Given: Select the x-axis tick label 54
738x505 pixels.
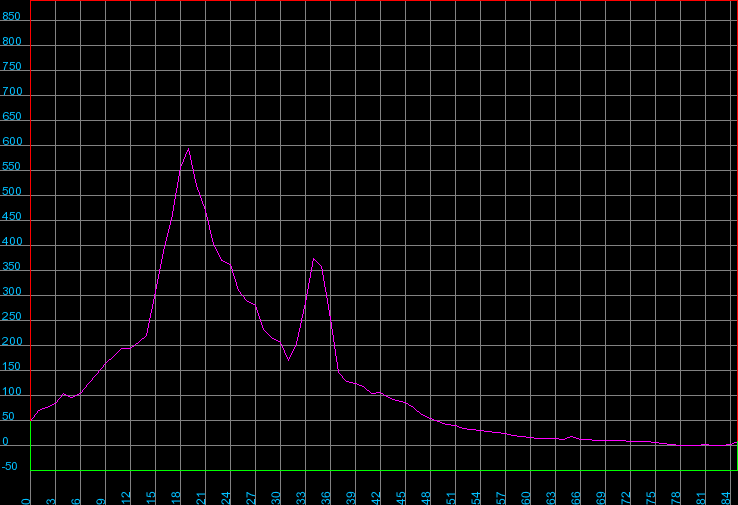Looking at the screenshot, I should point(476,498).
